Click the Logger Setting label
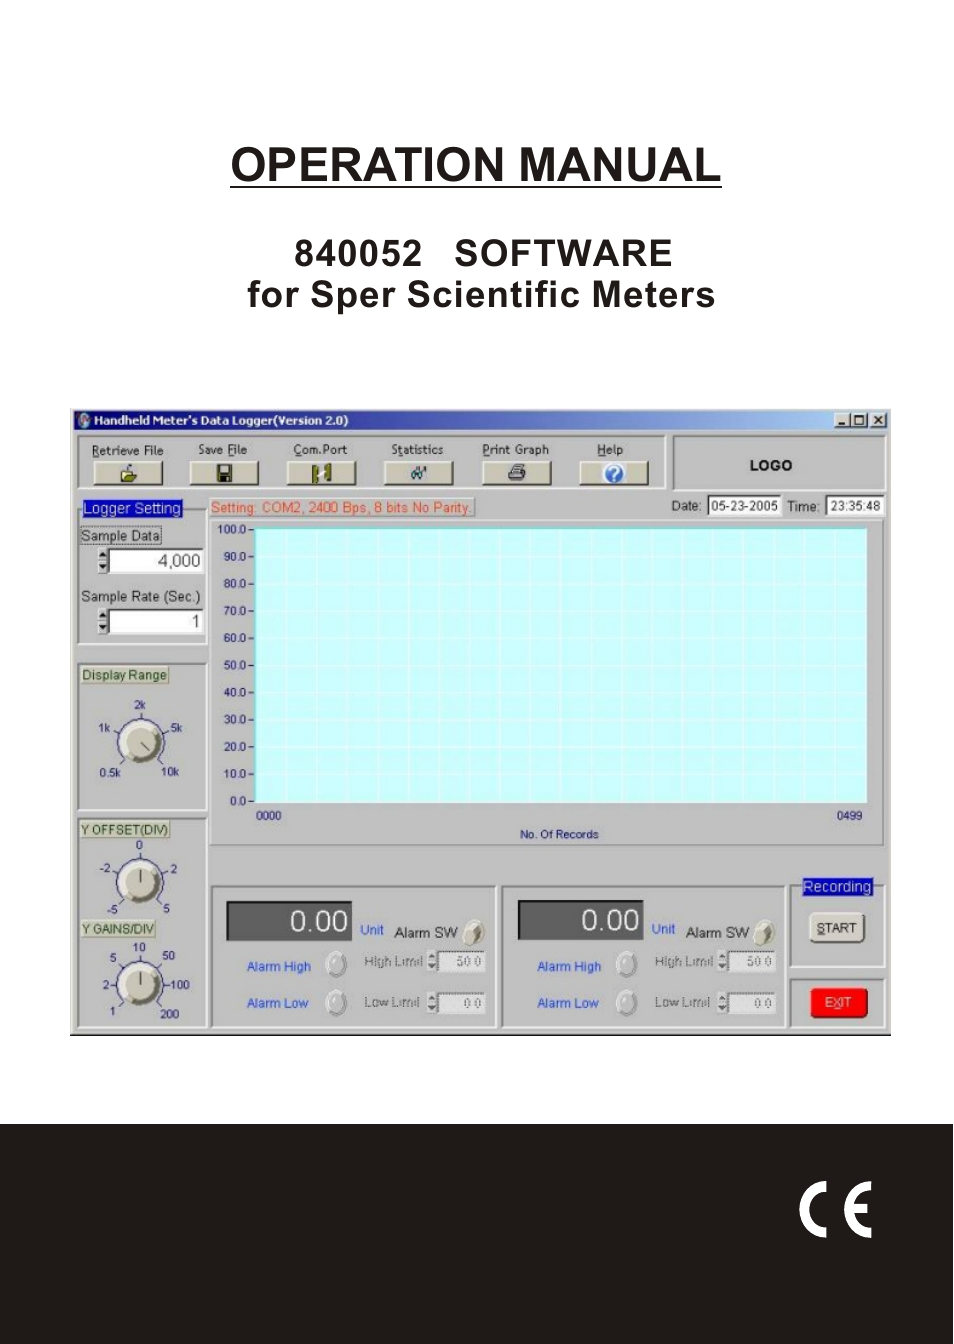Viewport: 954px width, 1344px height. [132, 508]
